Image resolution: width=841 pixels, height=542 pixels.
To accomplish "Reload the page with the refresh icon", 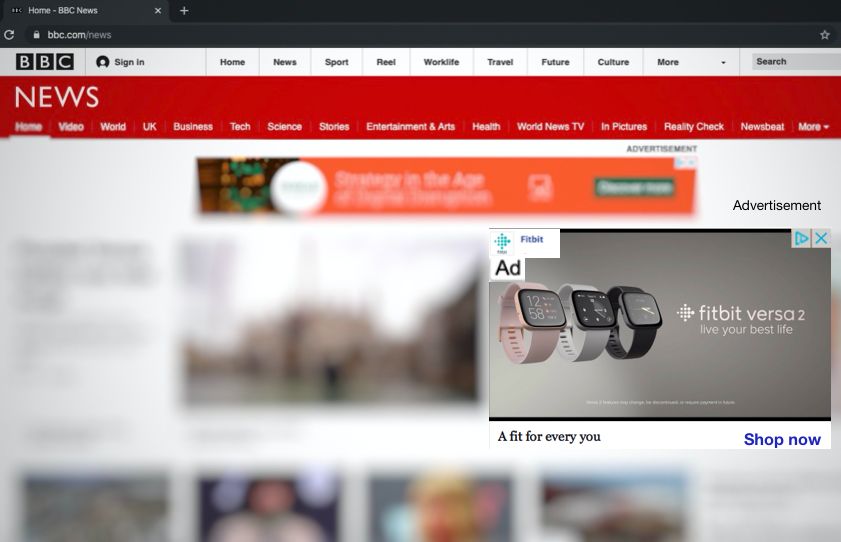I will click(x=9, y=35).
